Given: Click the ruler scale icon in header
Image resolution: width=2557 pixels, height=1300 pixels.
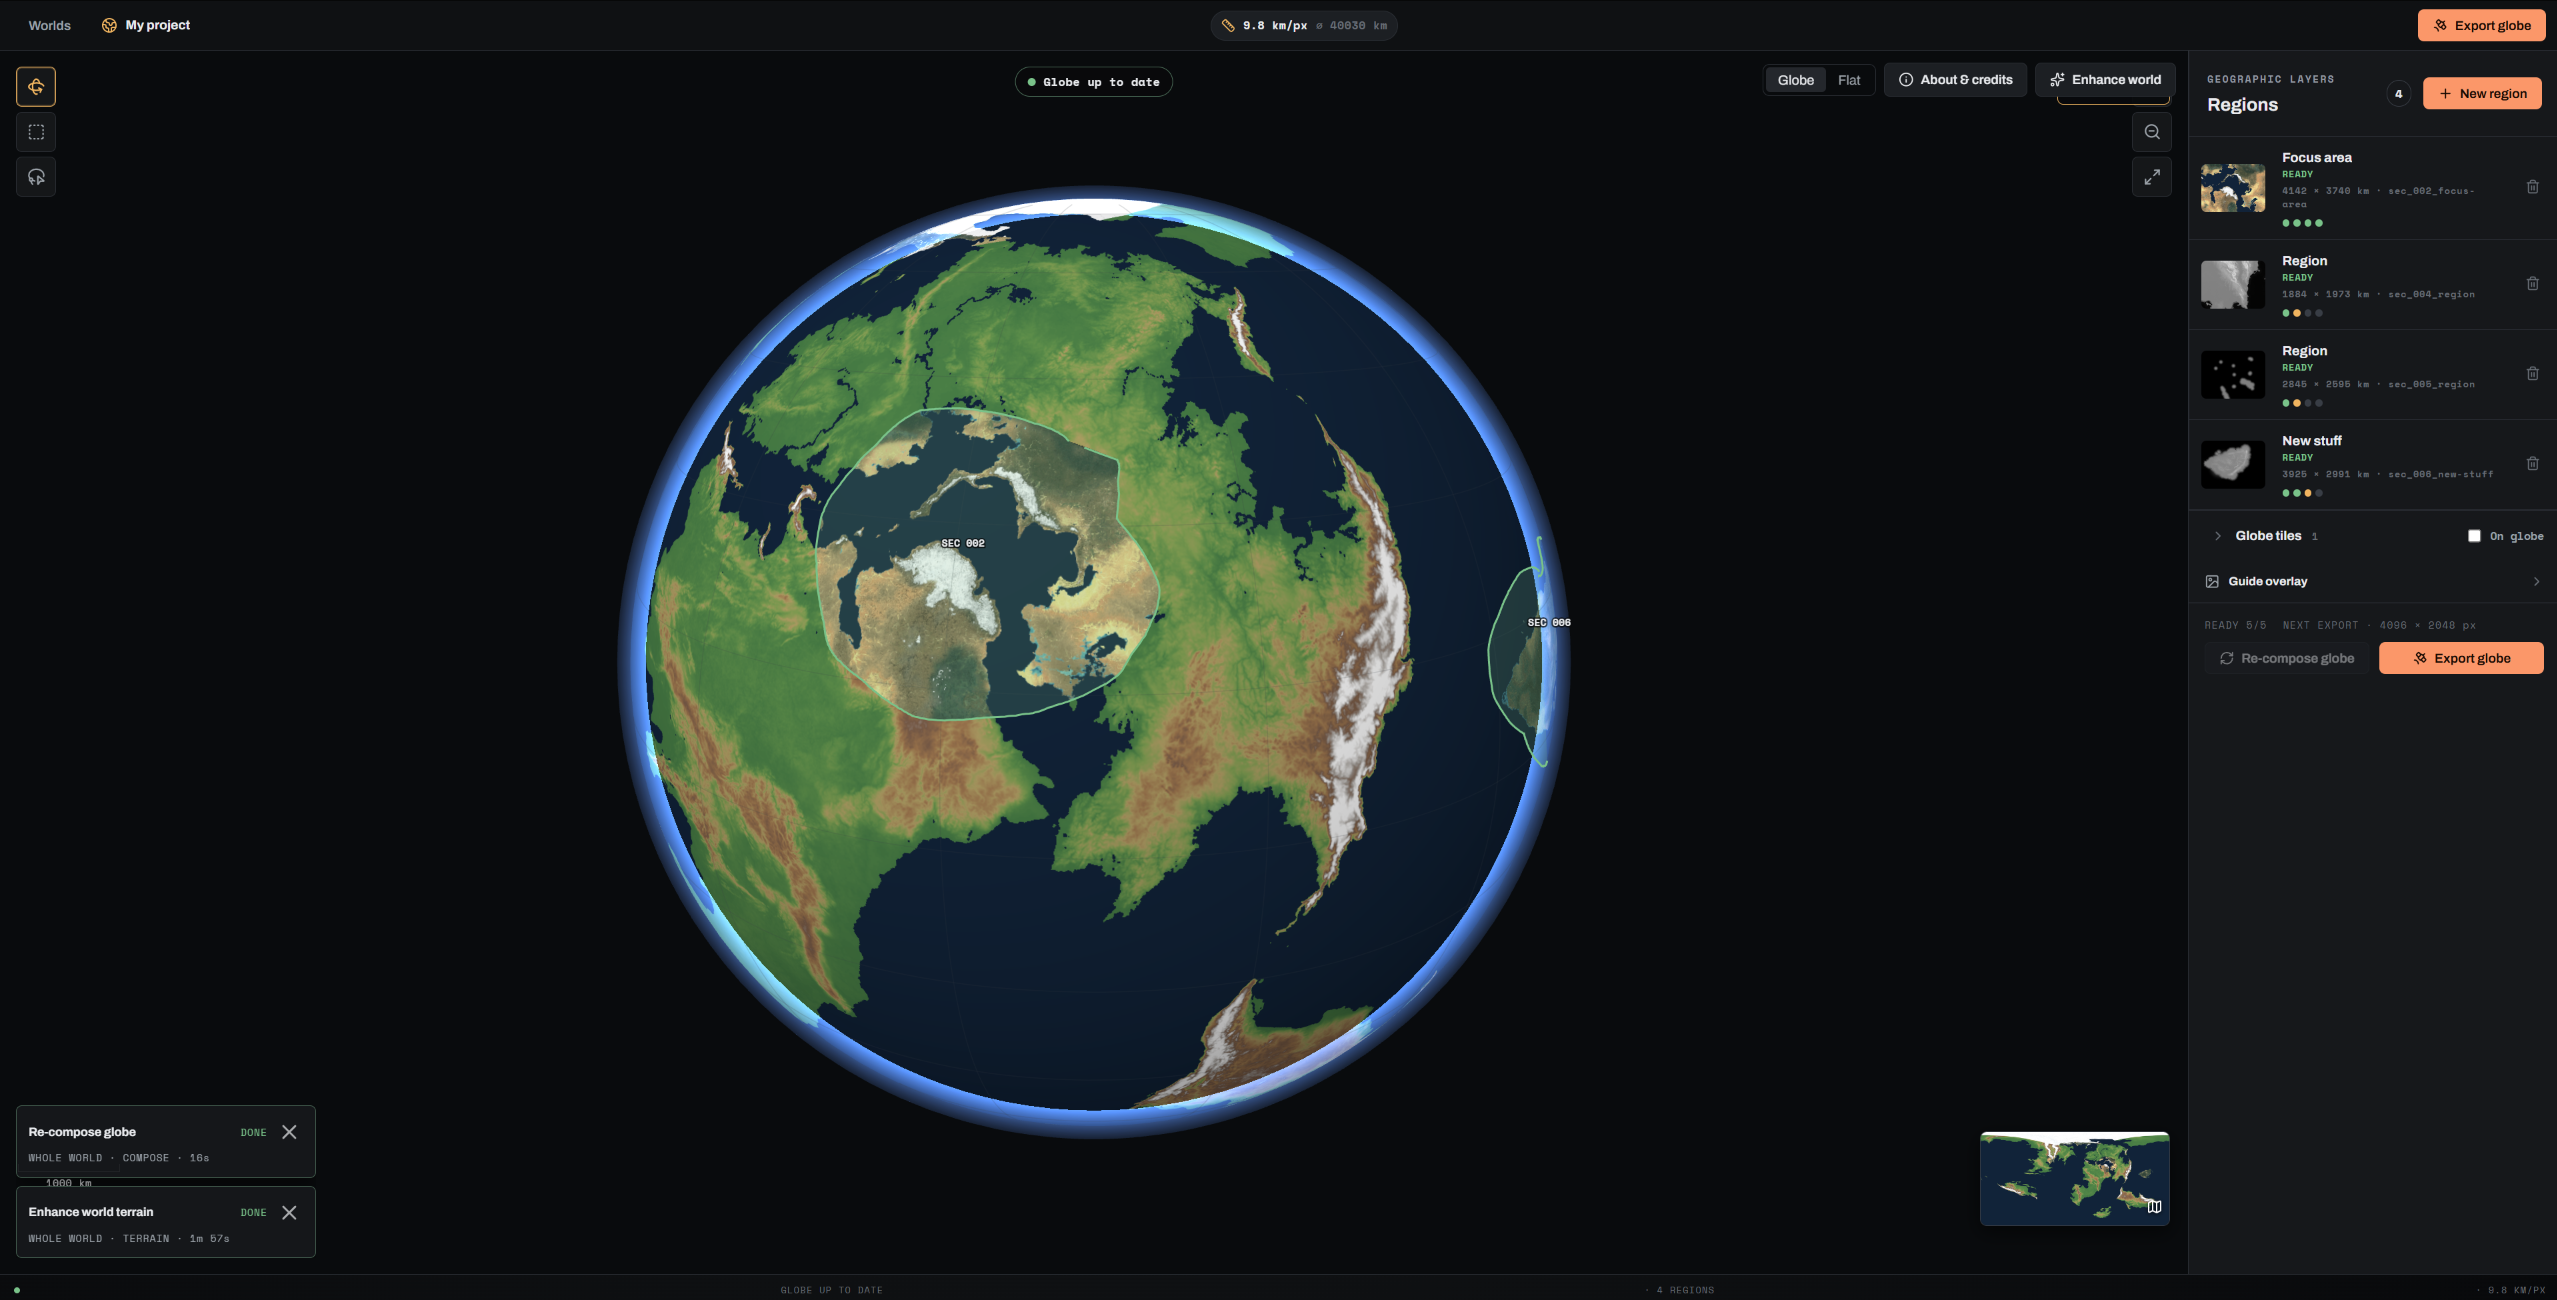Looking at the screenshot, I should [1228, 25].
